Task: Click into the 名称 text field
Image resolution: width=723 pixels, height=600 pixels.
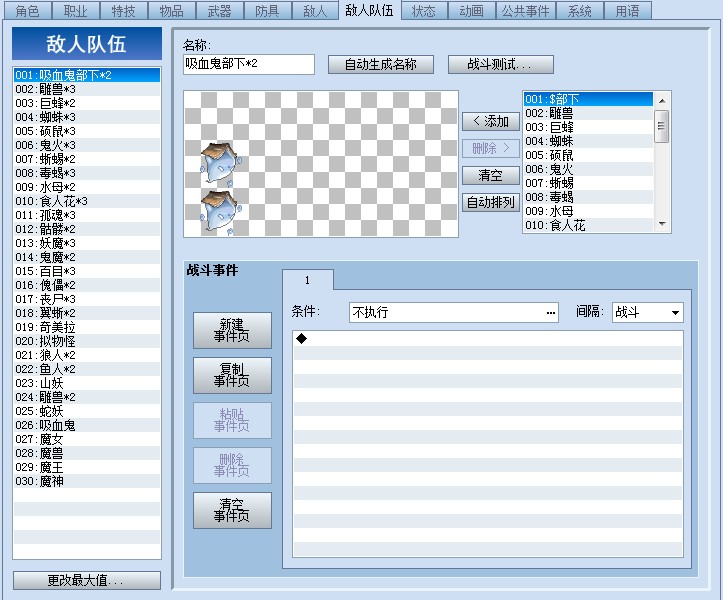Action: [x=249, y=64]
